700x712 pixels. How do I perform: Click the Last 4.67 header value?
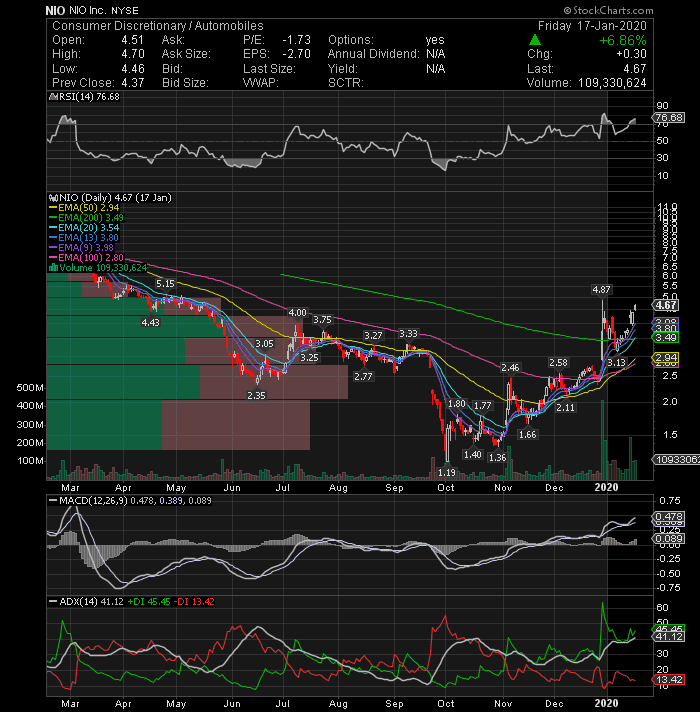pyautogui.click(x=635, y=69)
